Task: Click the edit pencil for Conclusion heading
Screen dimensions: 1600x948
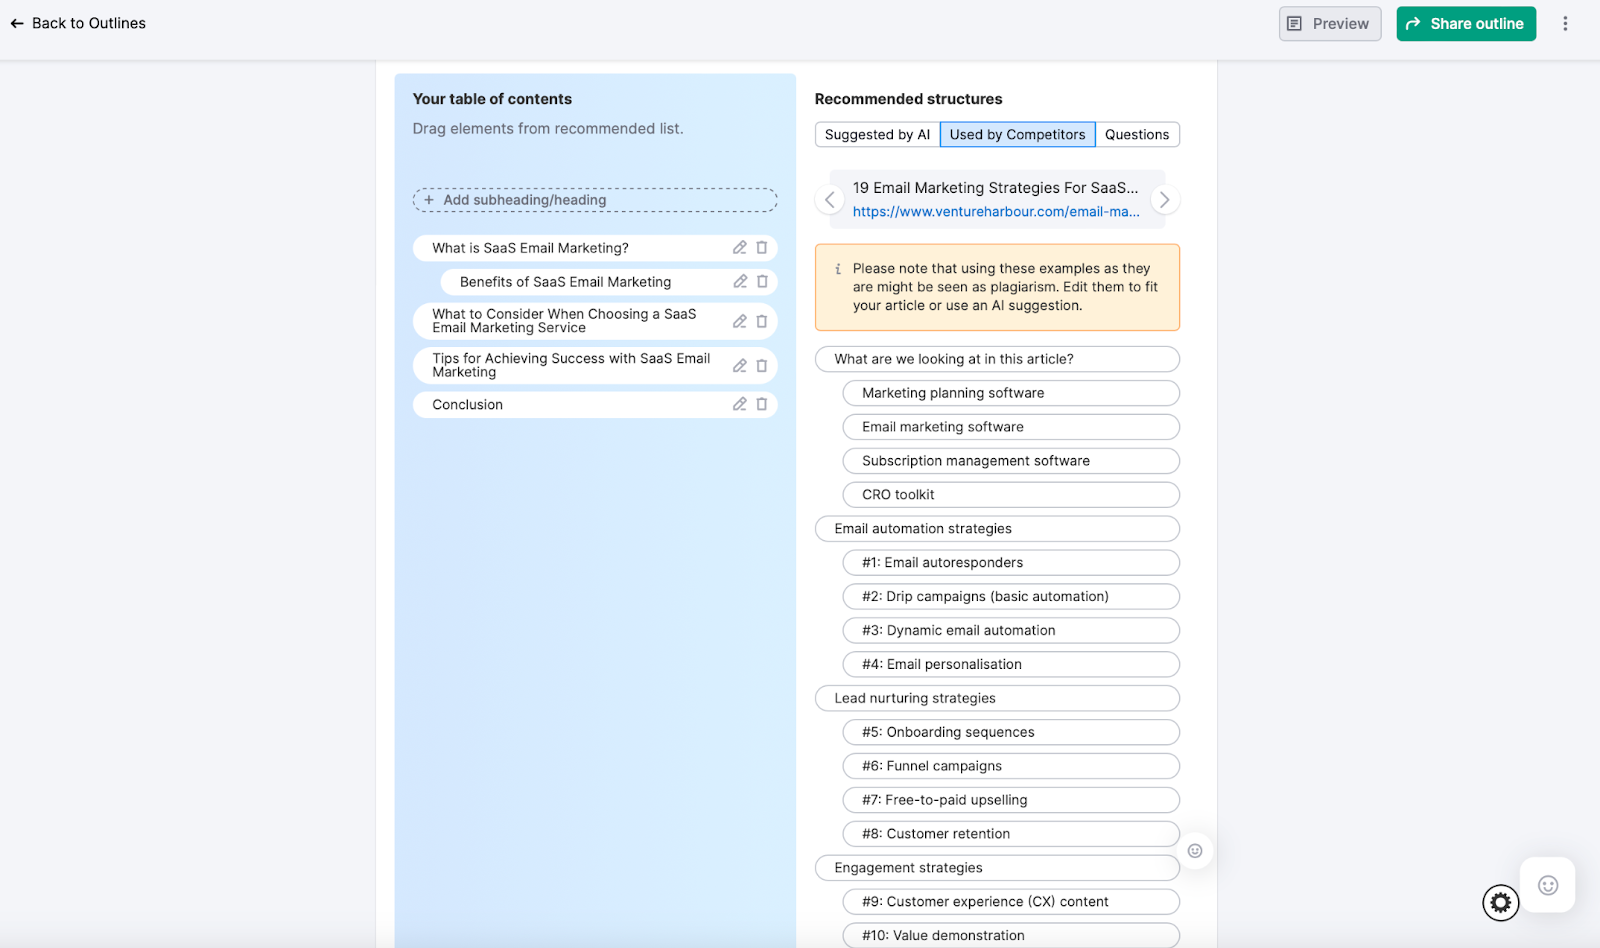Action: pyautogui.click(x=740, y=404)
